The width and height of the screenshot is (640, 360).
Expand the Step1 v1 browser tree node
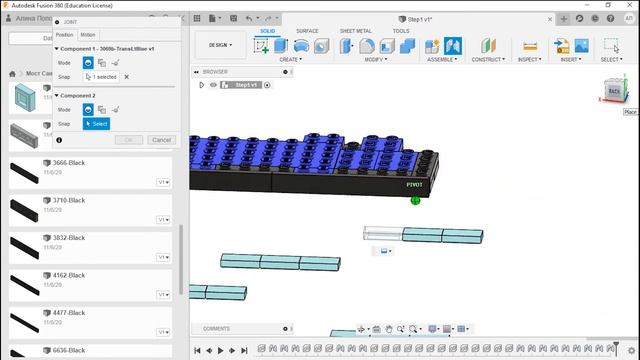[x=202, y=85]
